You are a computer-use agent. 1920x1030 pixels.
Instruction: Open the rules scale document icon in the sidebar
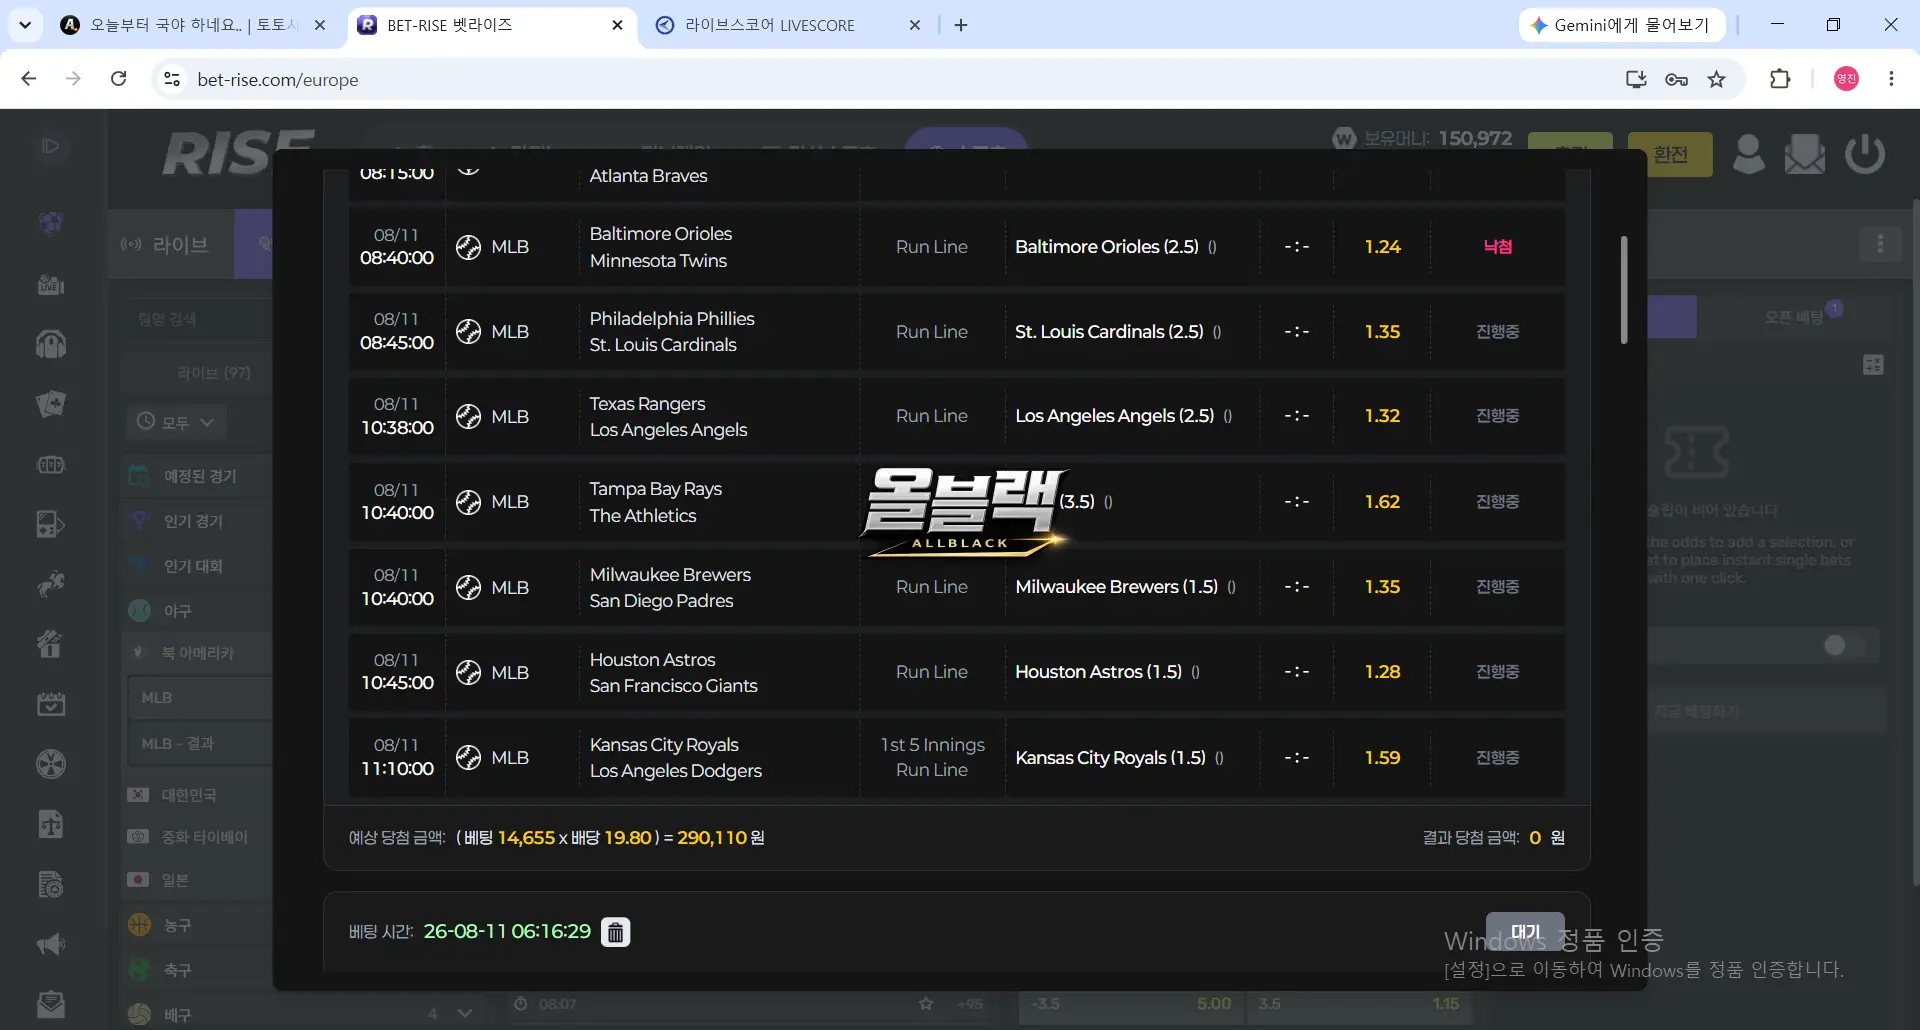(x=51, y=824)
